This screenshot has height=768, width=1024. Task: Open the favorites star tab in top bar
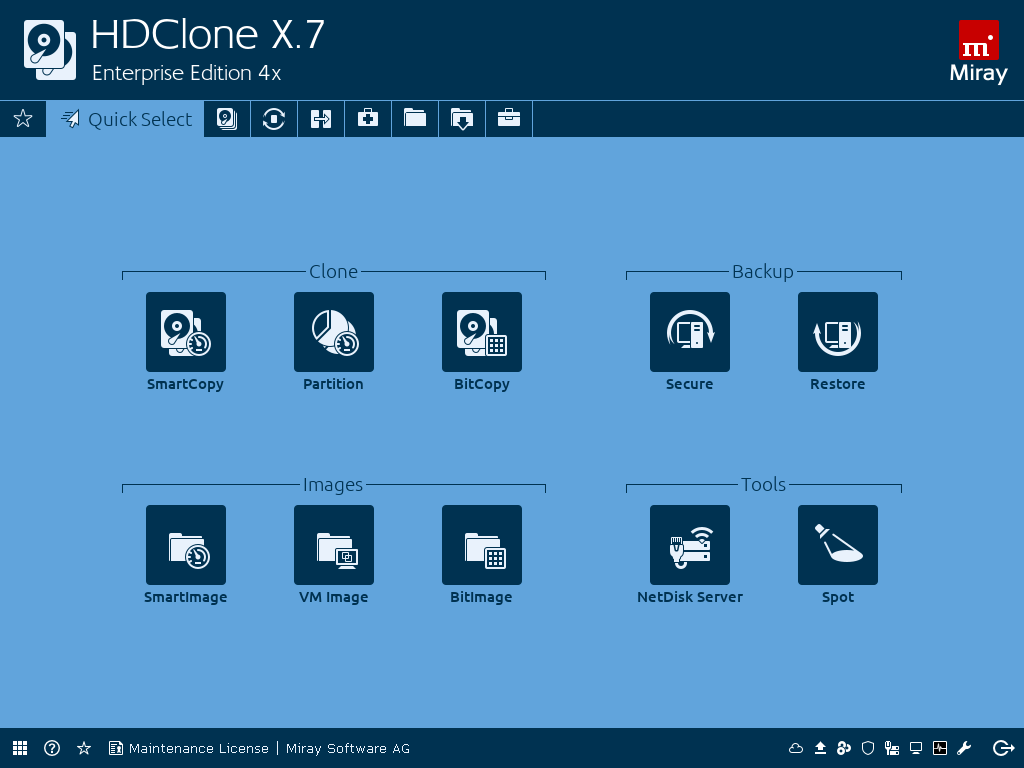point(23,119)
